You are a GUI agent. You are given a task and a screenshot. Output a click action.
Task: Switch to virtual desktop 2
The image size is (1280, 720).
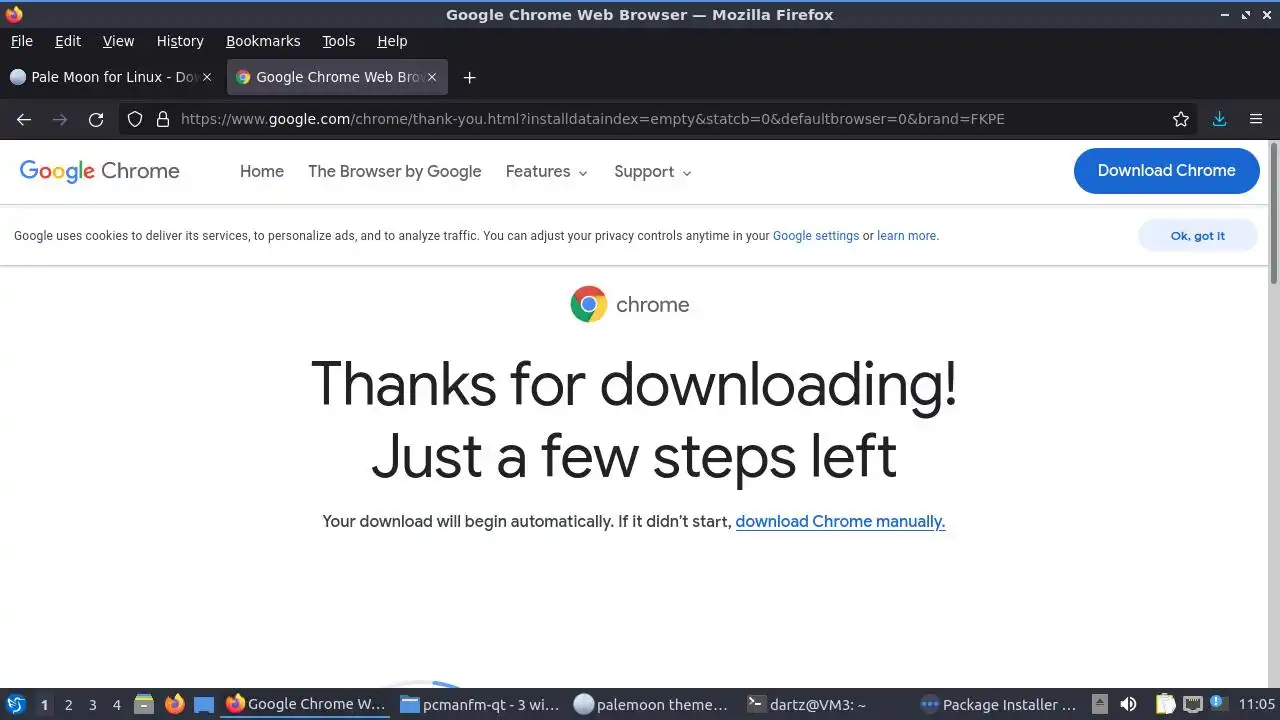click(68, 705)
